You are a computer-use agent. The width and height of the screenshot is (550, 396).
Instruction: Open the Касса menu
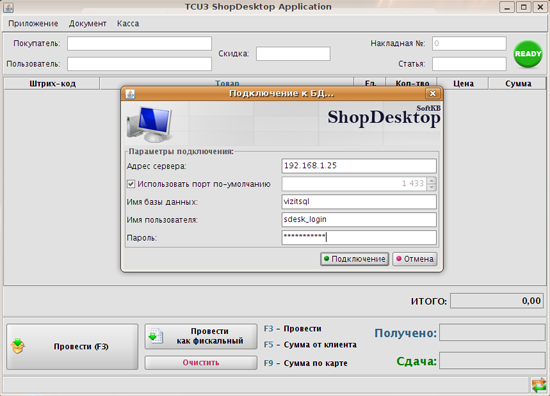[x=128, y=24]
